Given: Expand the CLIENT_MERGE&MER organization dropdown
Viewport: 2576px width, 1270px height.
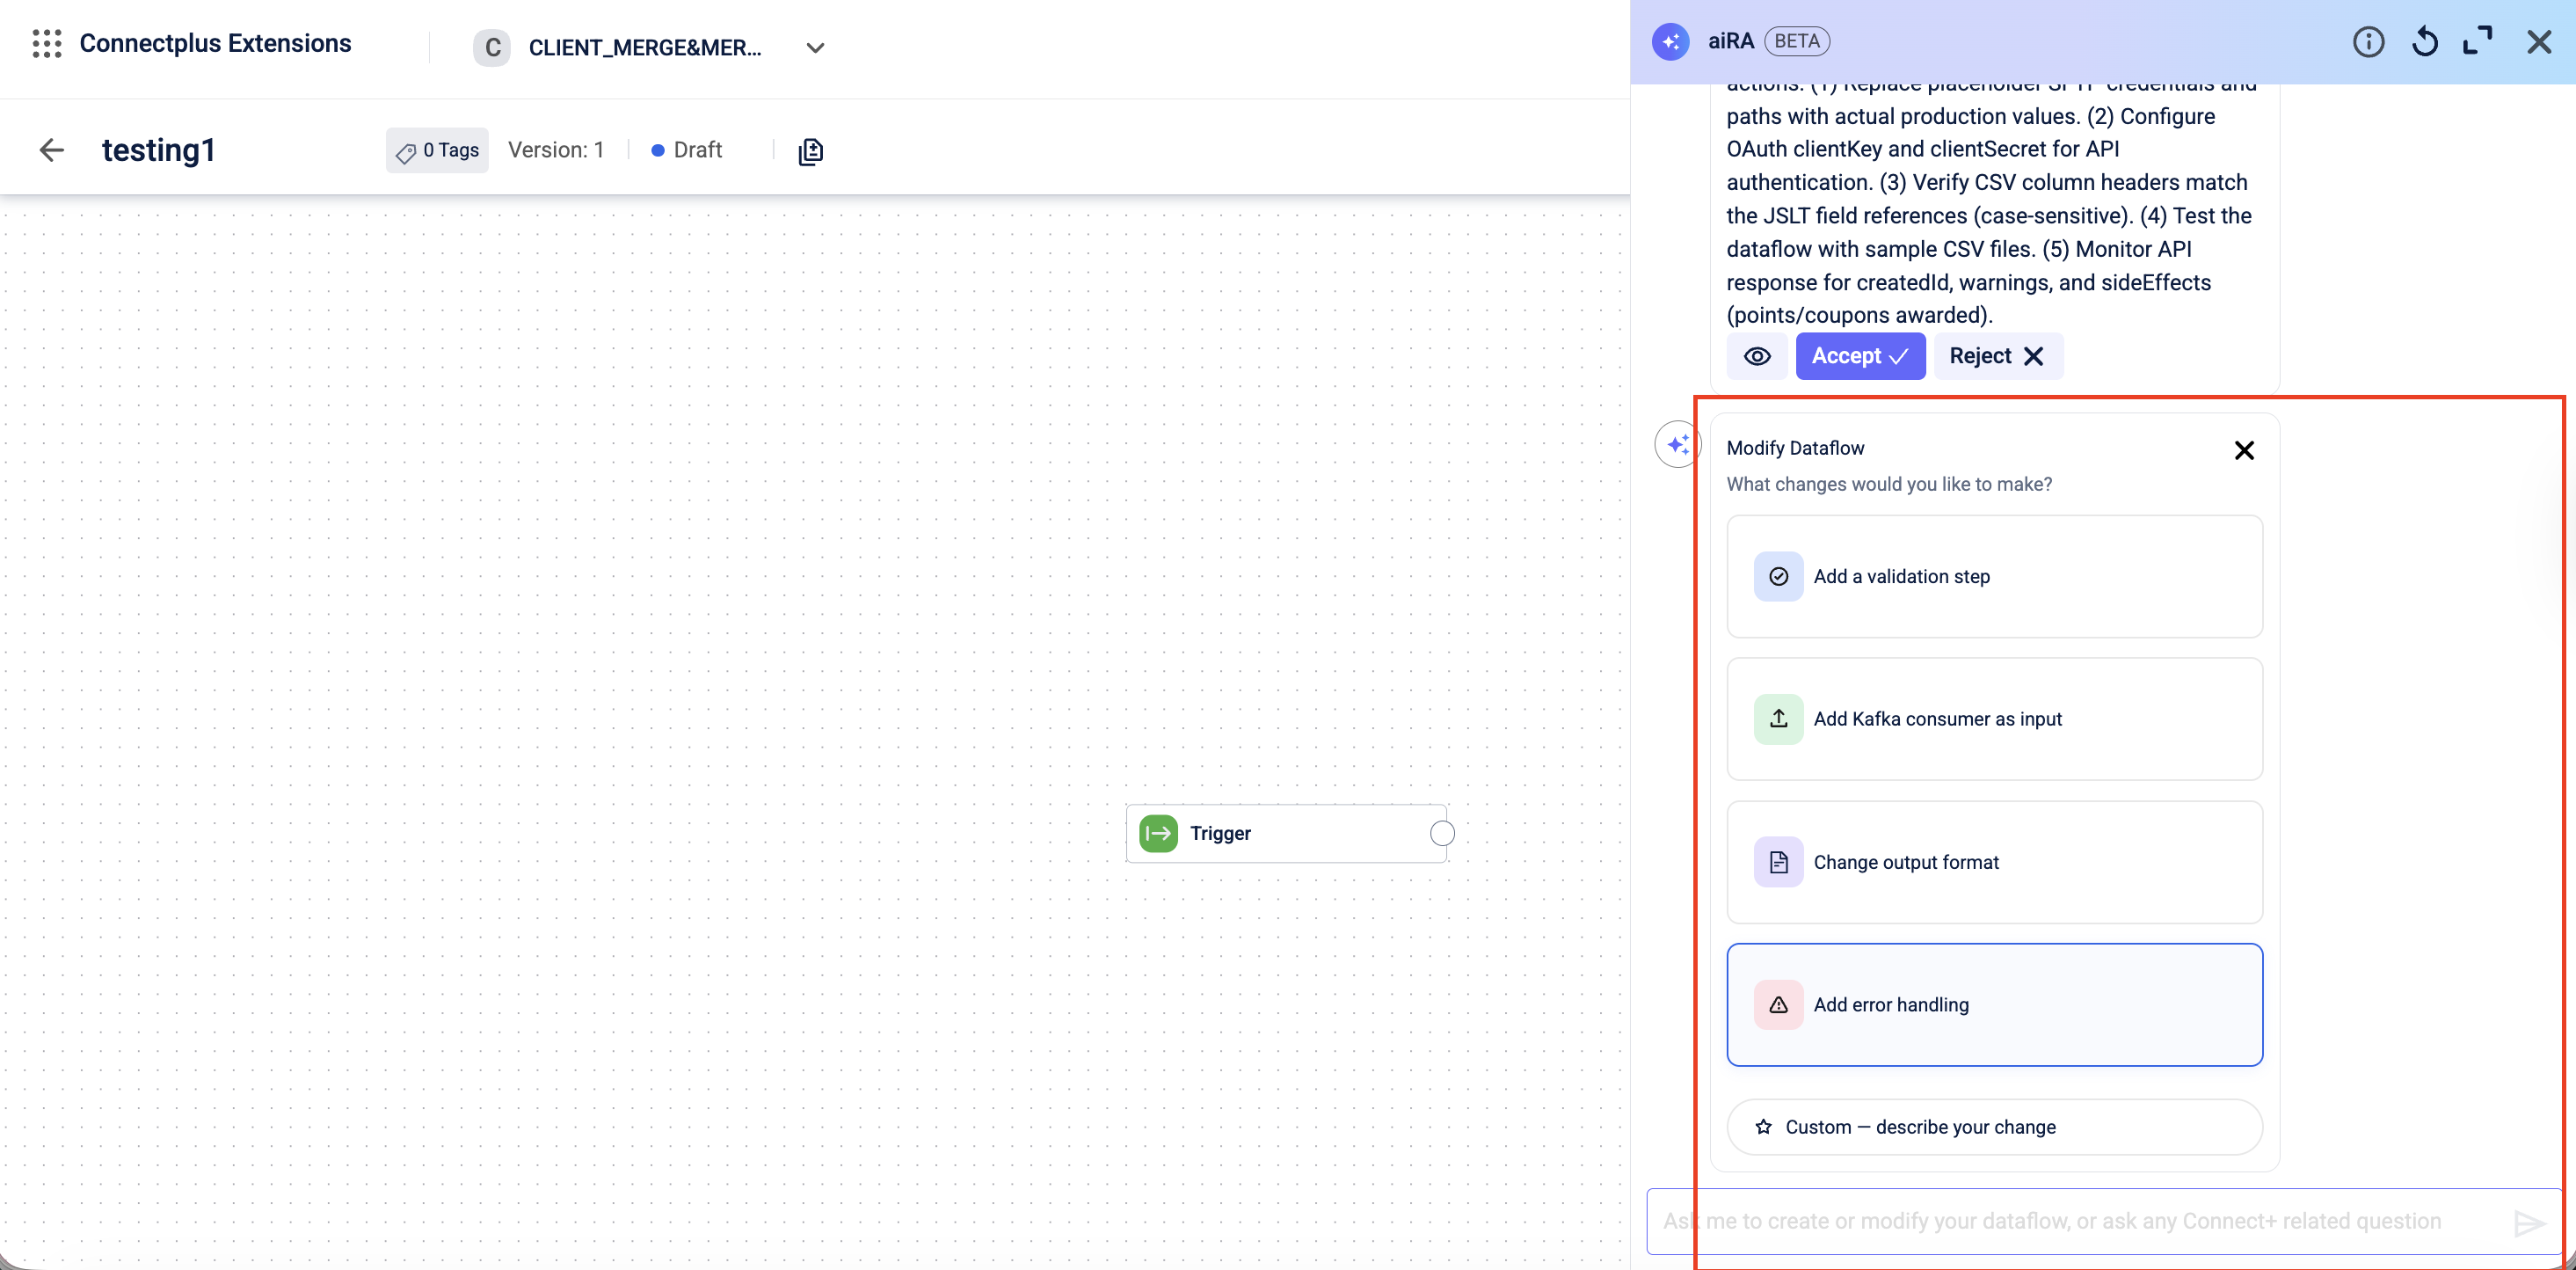Looking at the screenshot, I should pos(815,48).
